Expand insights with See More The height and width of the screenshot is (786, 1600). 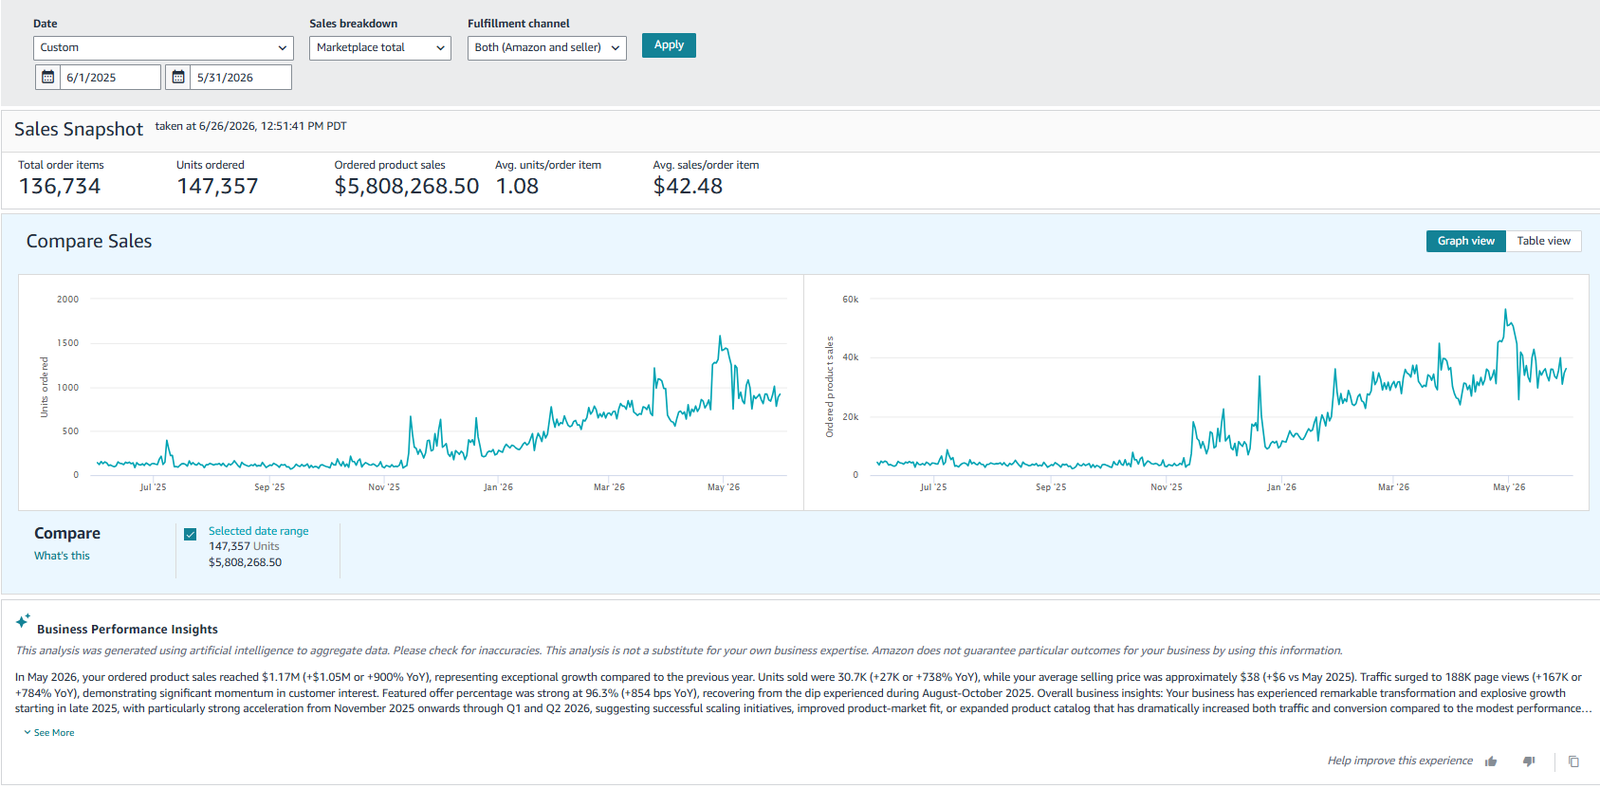[49, 733]
